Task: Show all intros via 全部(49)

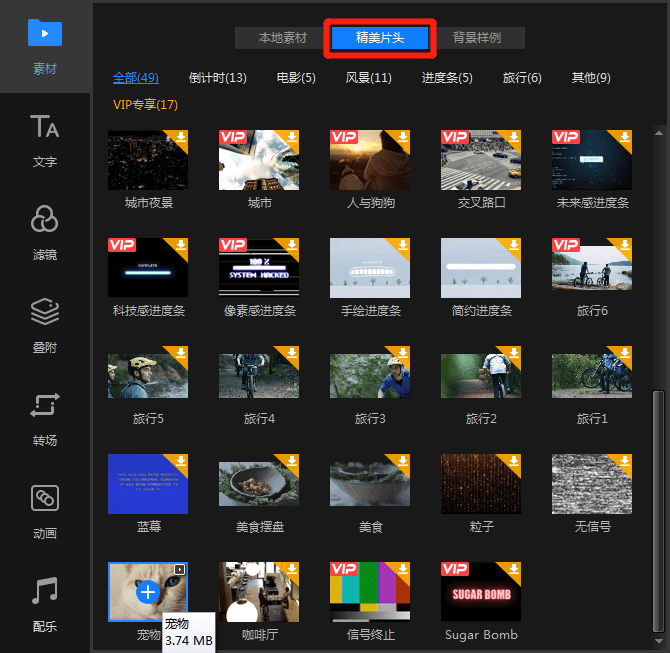Action: click(x=135, y=78)
